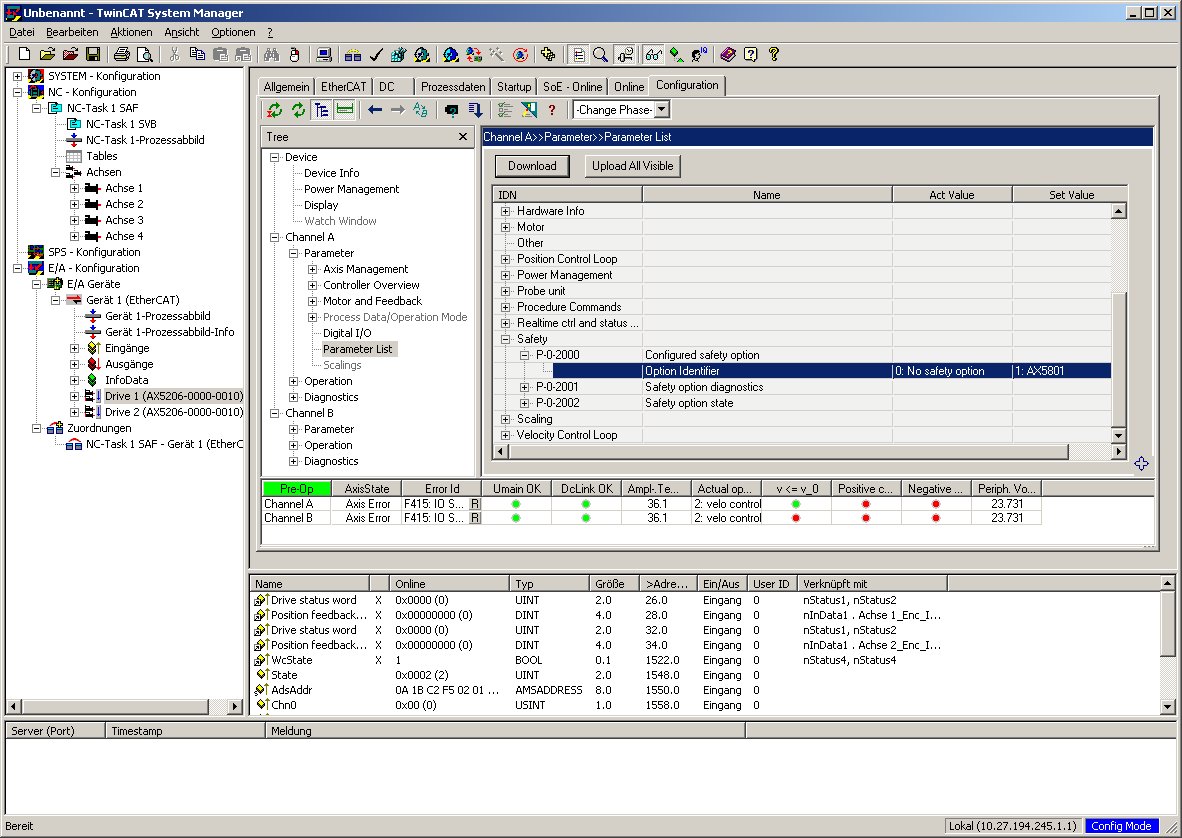Select the WcState variable row
This screenshot has width=1182, height=838.
point(291,660)
